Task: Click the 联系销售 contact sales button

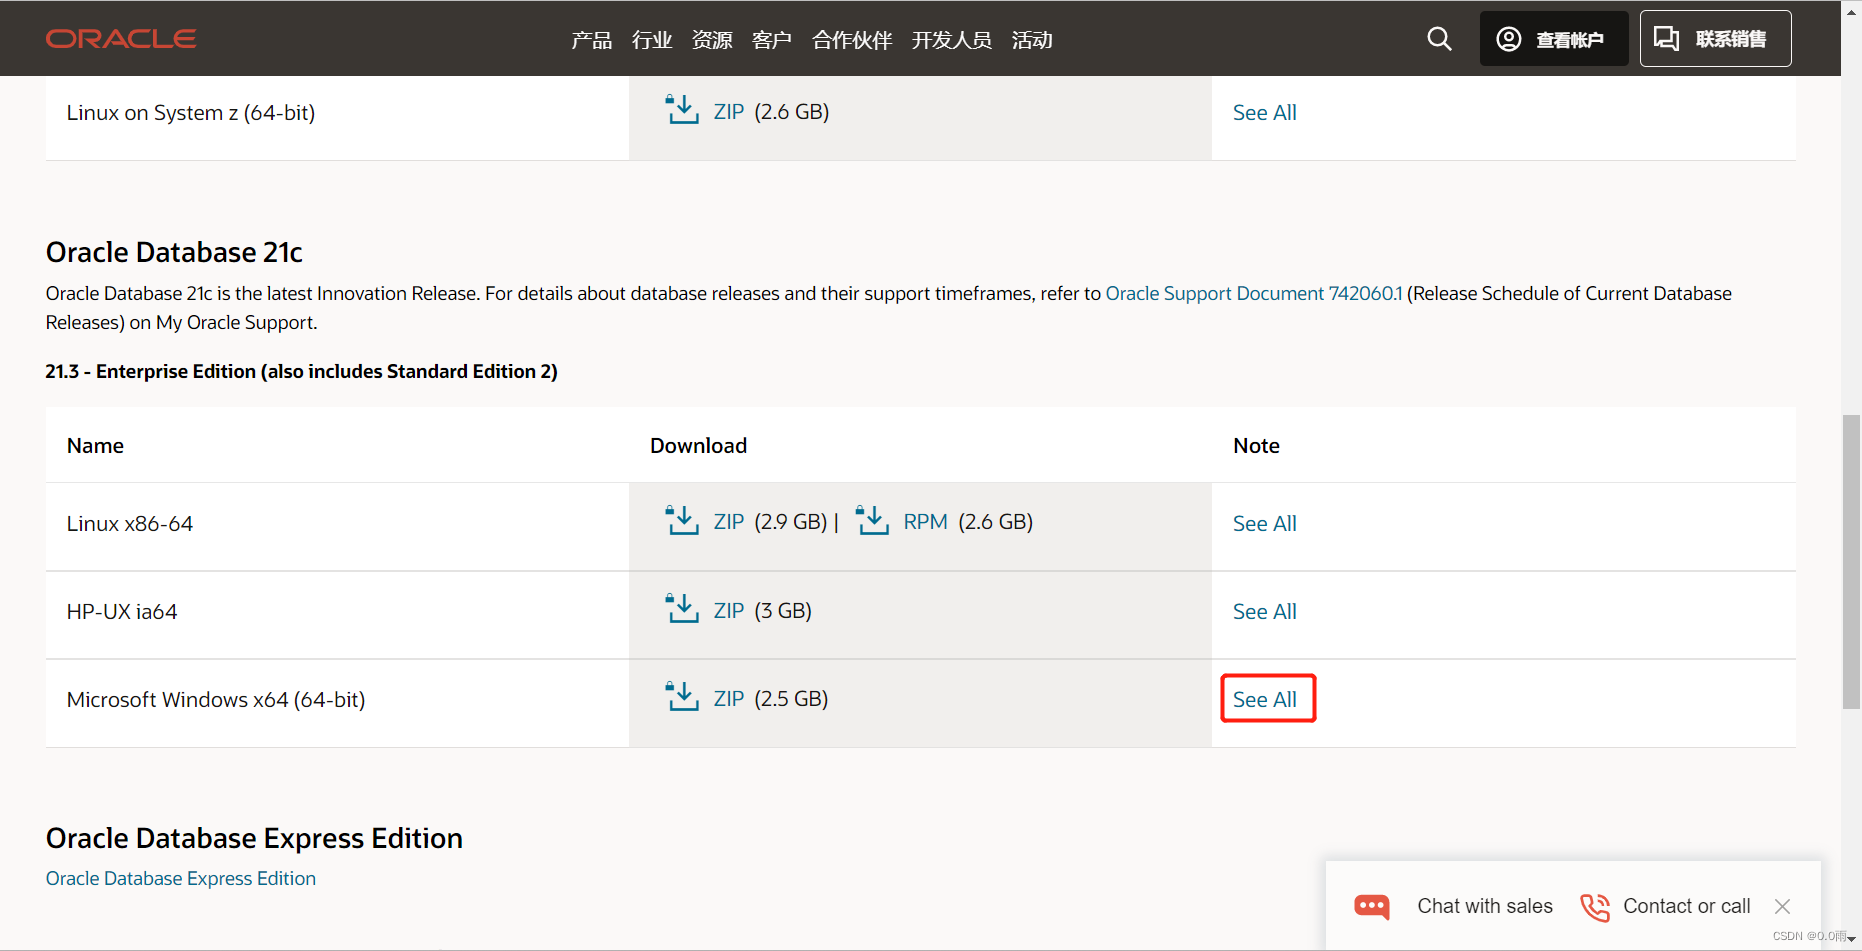Action: 1715,39
